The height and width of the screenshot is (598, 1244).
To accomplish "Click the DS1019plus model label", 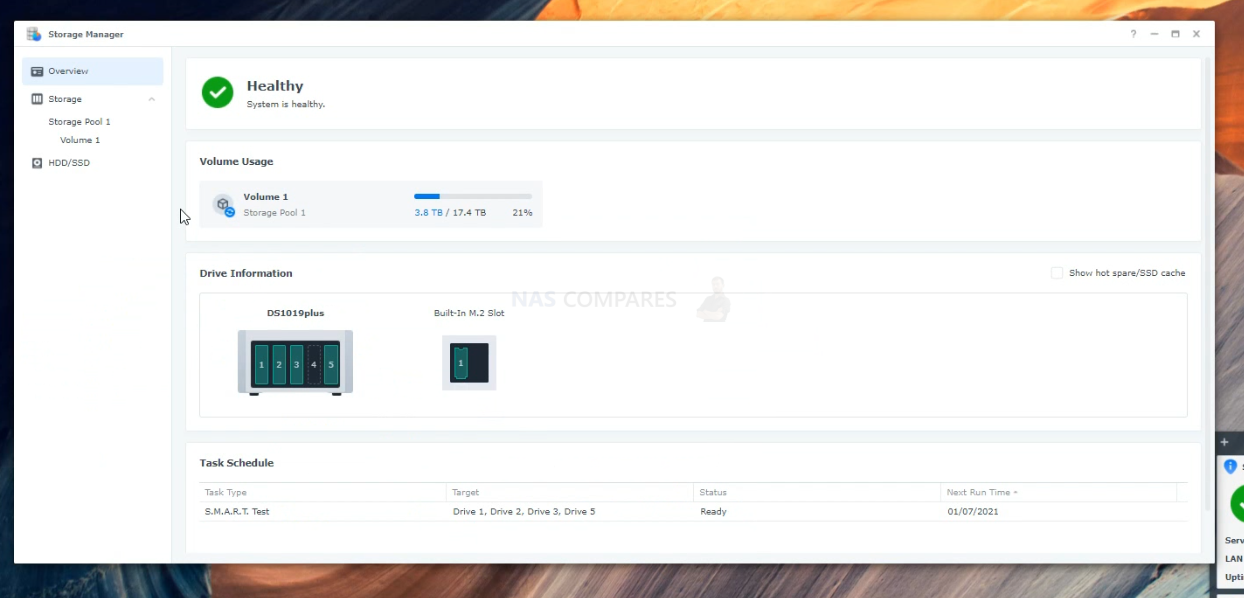I will pyautogui.click(x=296, y=313).
